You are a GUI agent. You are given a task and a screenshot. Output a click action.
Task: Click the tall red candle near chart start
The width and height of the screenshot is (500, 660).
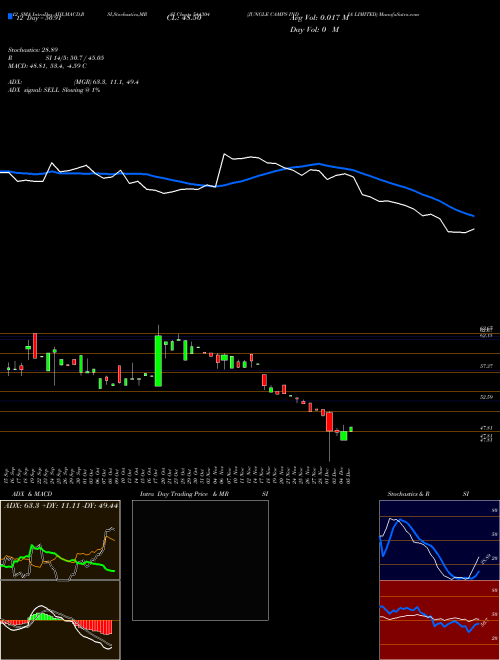[x=35, y=346]
